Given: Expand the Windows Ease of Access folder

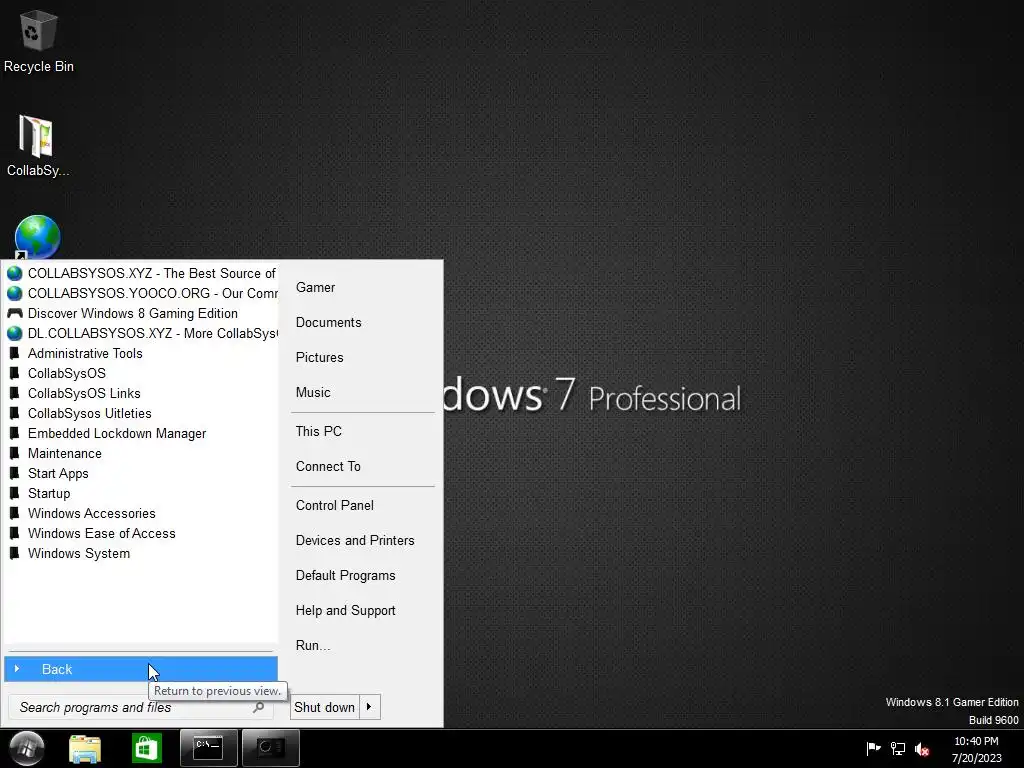Looking at the screenshot, I should tap(141, 534).
